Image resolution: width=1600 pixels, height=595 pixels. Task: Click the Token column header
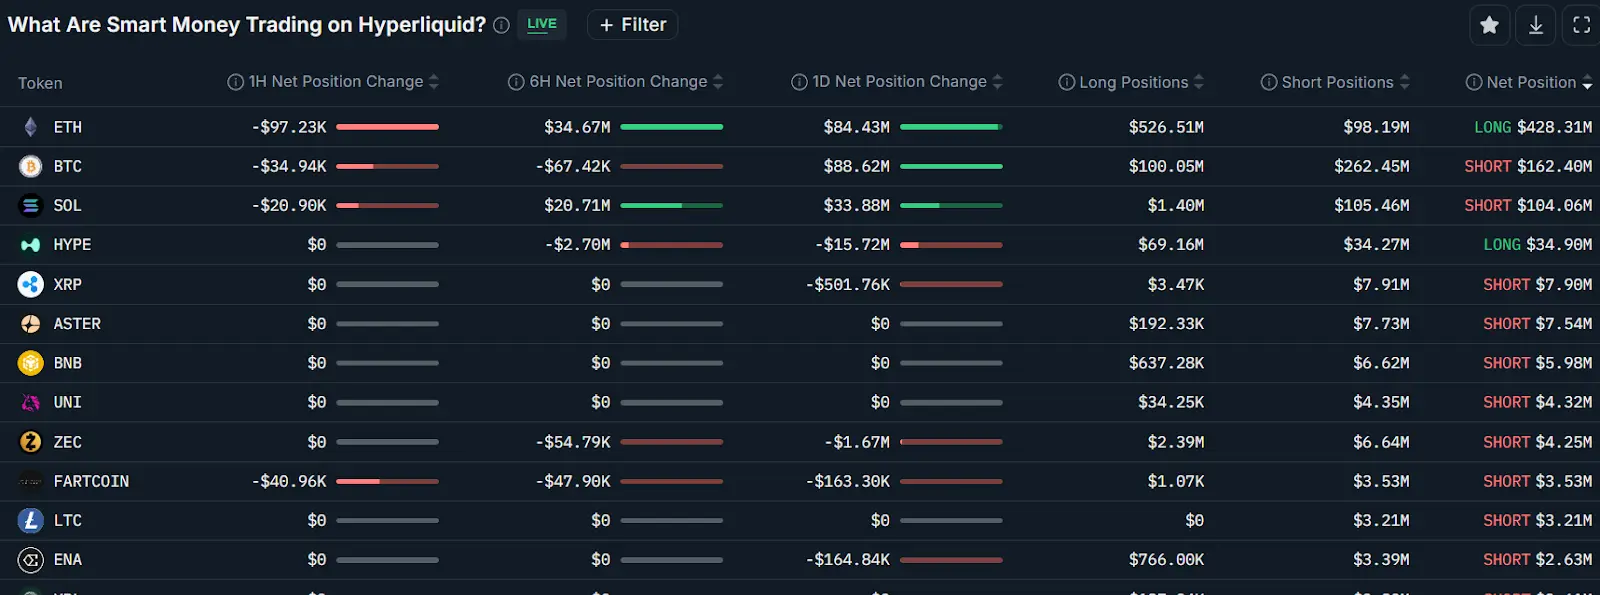click(x=40, y=83)
